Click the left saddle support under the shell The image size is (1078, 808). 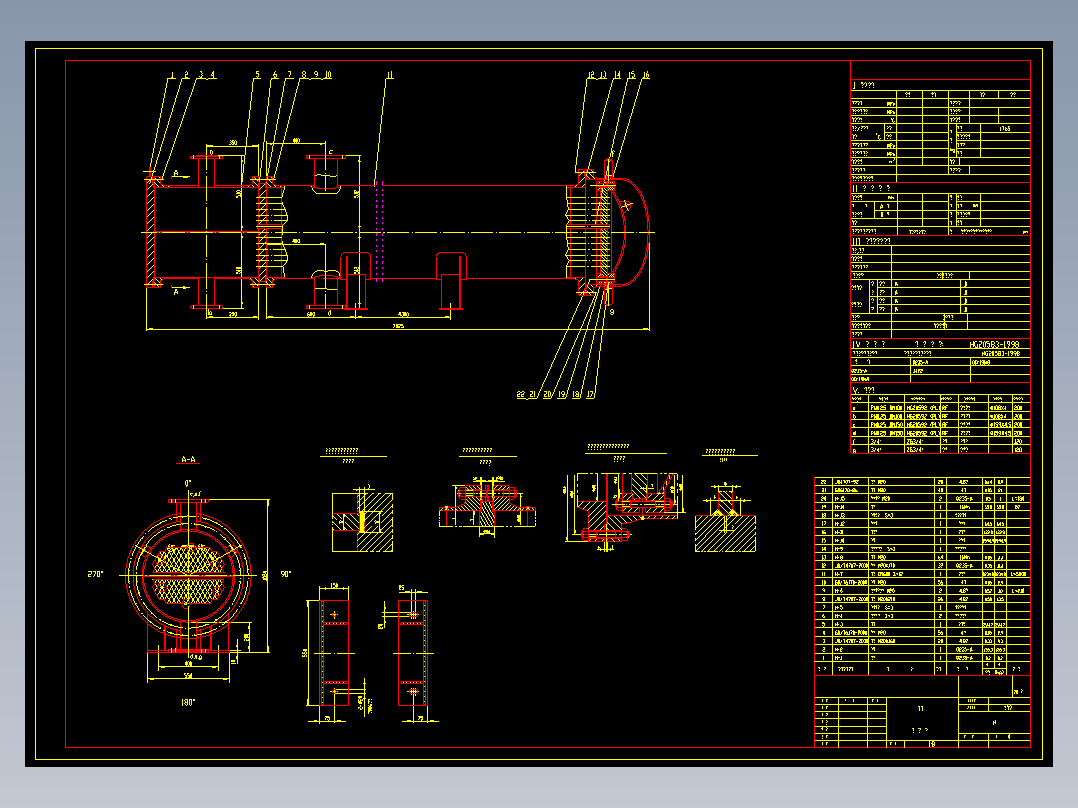(355, 281)
